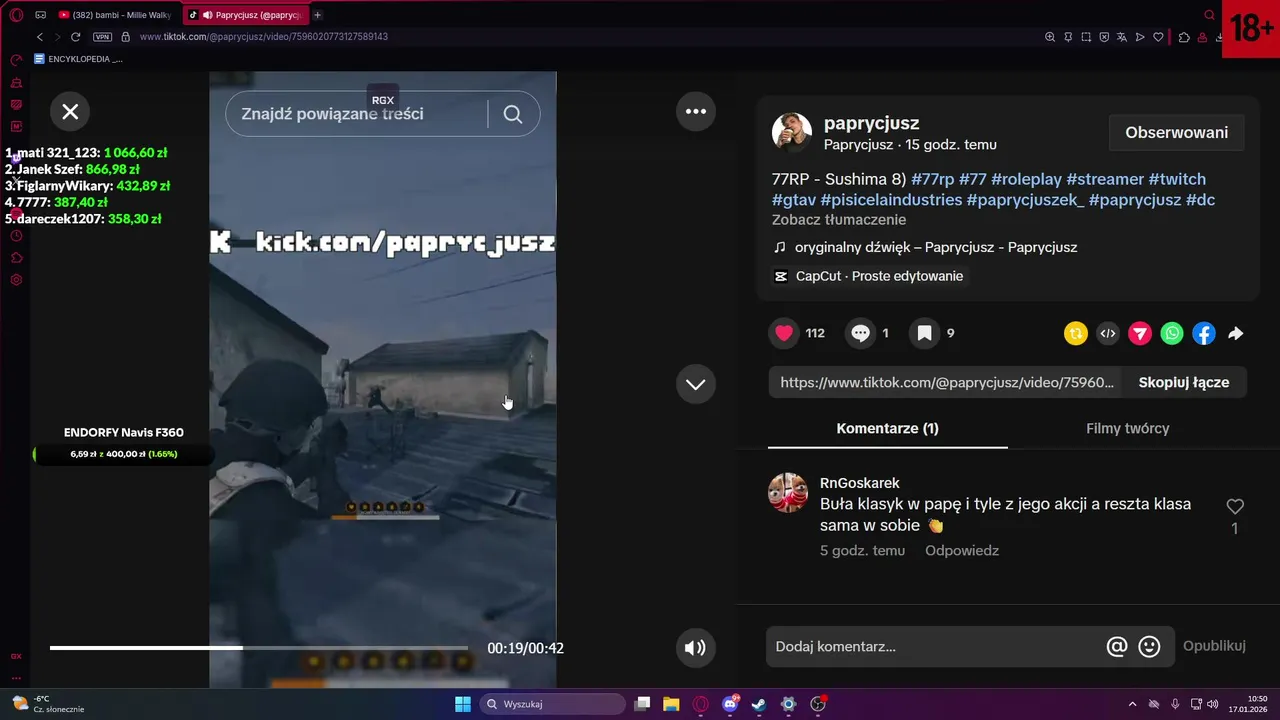Click the related content search magnifier
Image resolution: width=1280 pixels, height=720 pixels.
(x=513, y=114)
